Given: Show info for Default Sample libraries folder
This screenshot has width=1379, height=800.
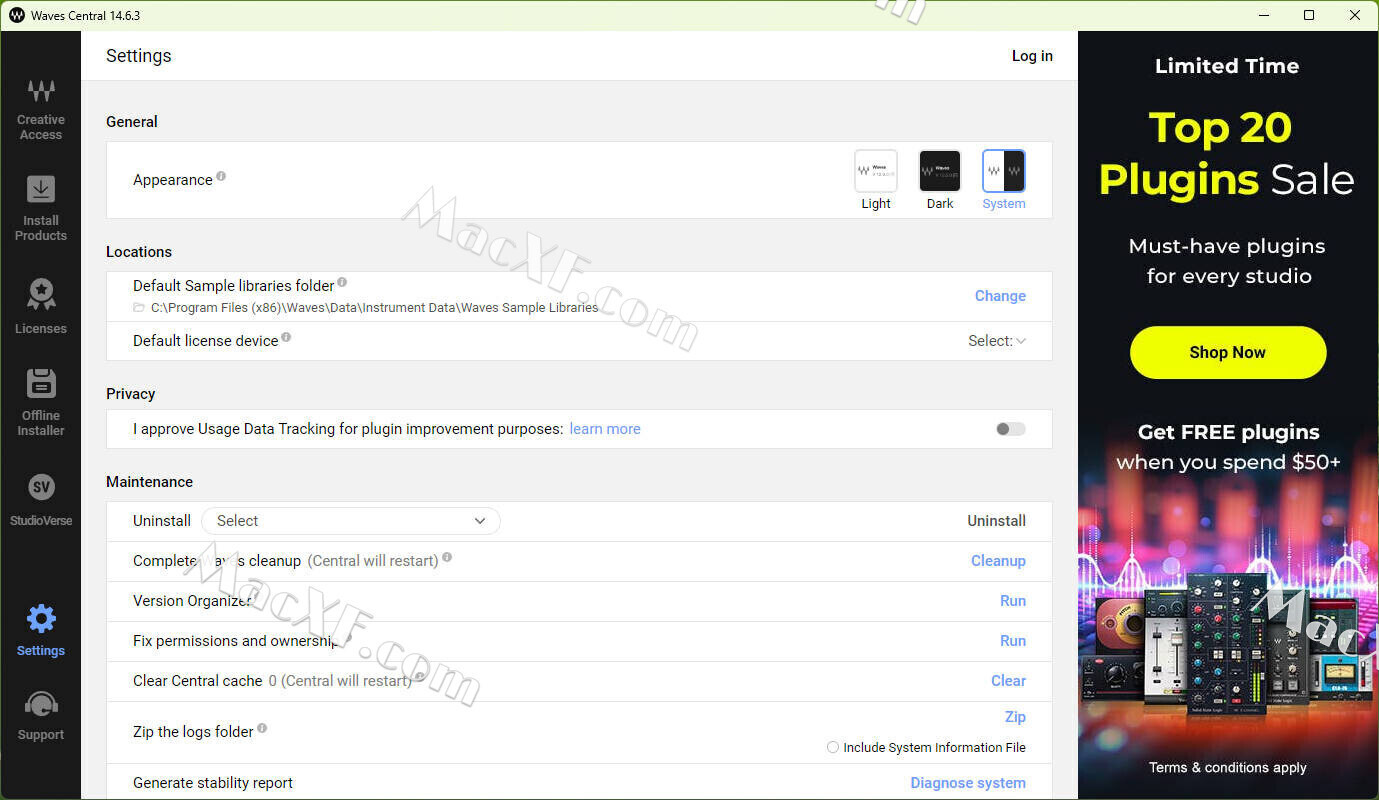Looking at the screenshot, I should [x=342, y=282].
